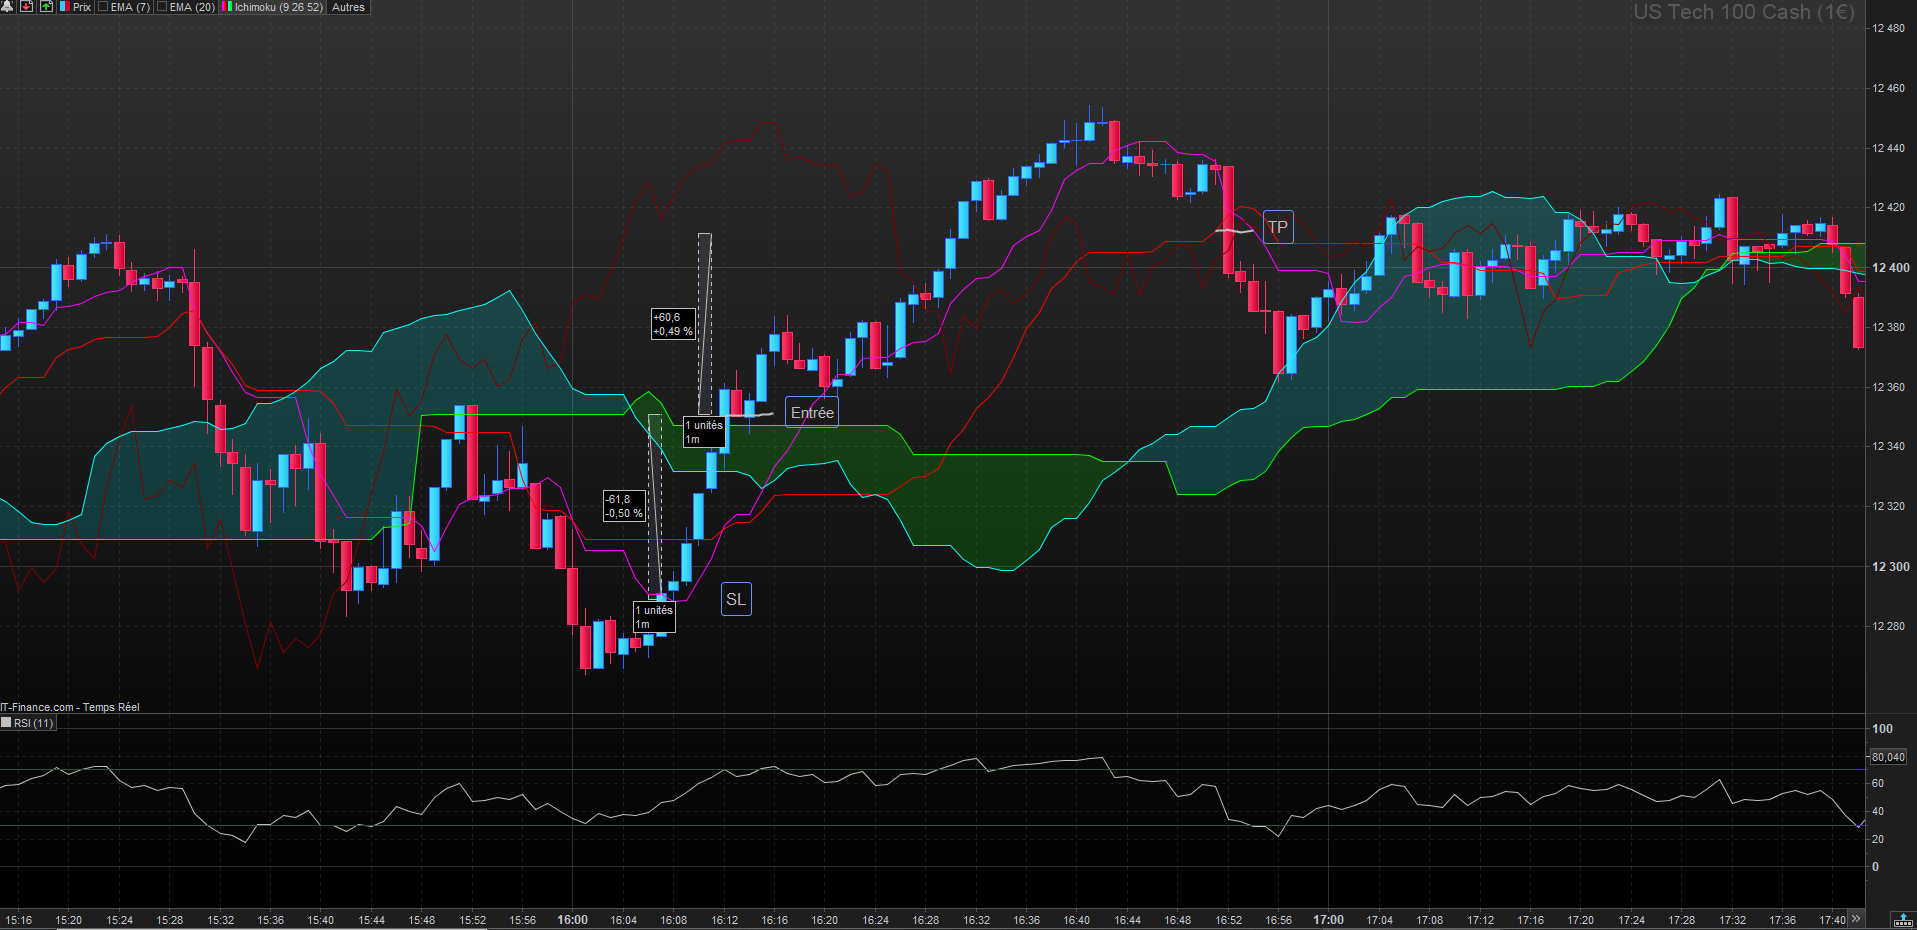Enable the EMA (20) checkbox
Viewport: 1917px width, 930px height.
click(x=162, y=6)
